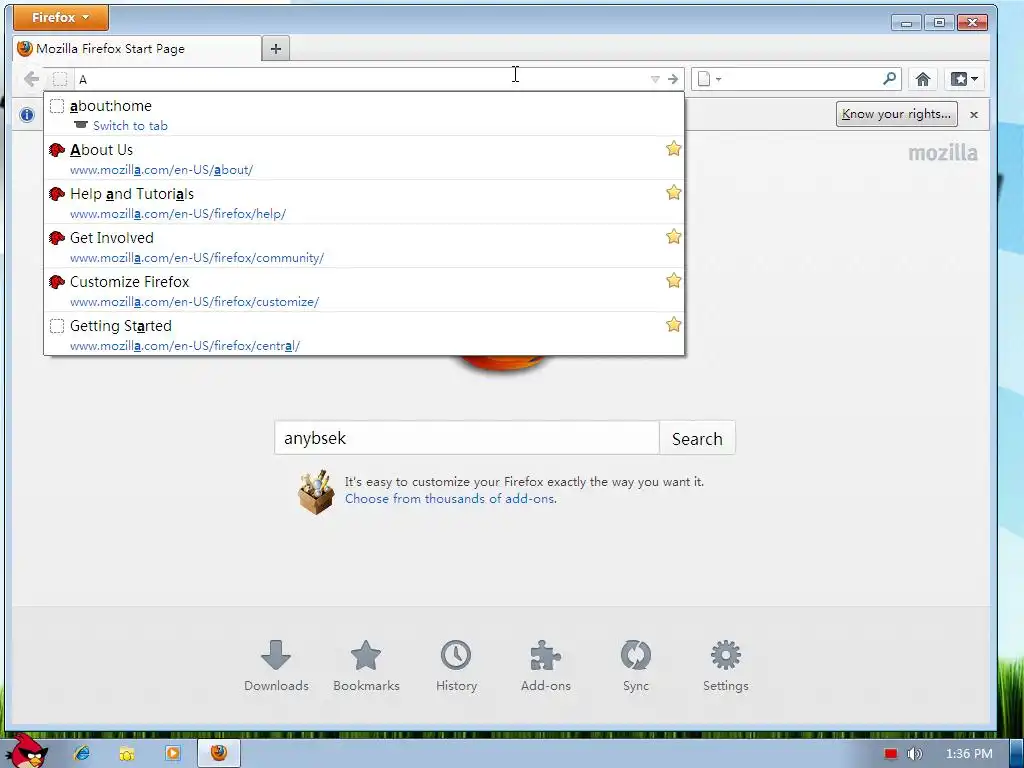Click the Search button on start page
This screenshot has height=768, width=1024.
[697, 438]
